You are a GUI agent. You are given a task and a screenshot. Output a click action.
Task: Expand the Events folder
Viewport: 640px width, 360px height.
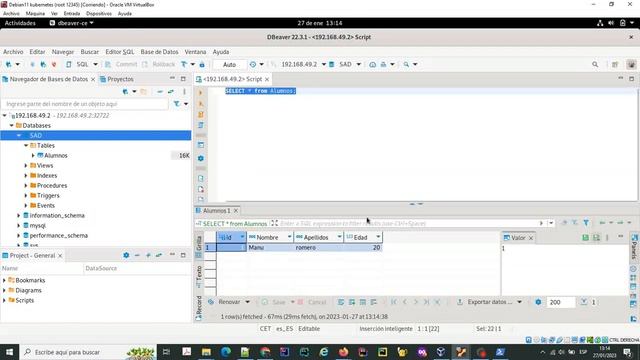[x=26, y=206]
